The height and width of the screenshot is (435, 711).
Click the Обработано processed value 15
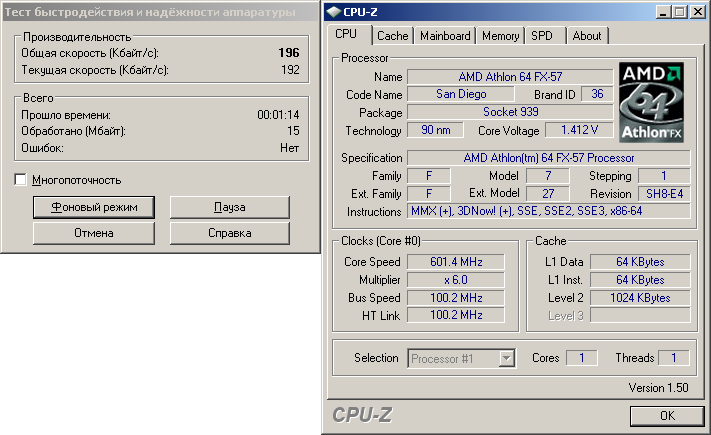point(293,131)
